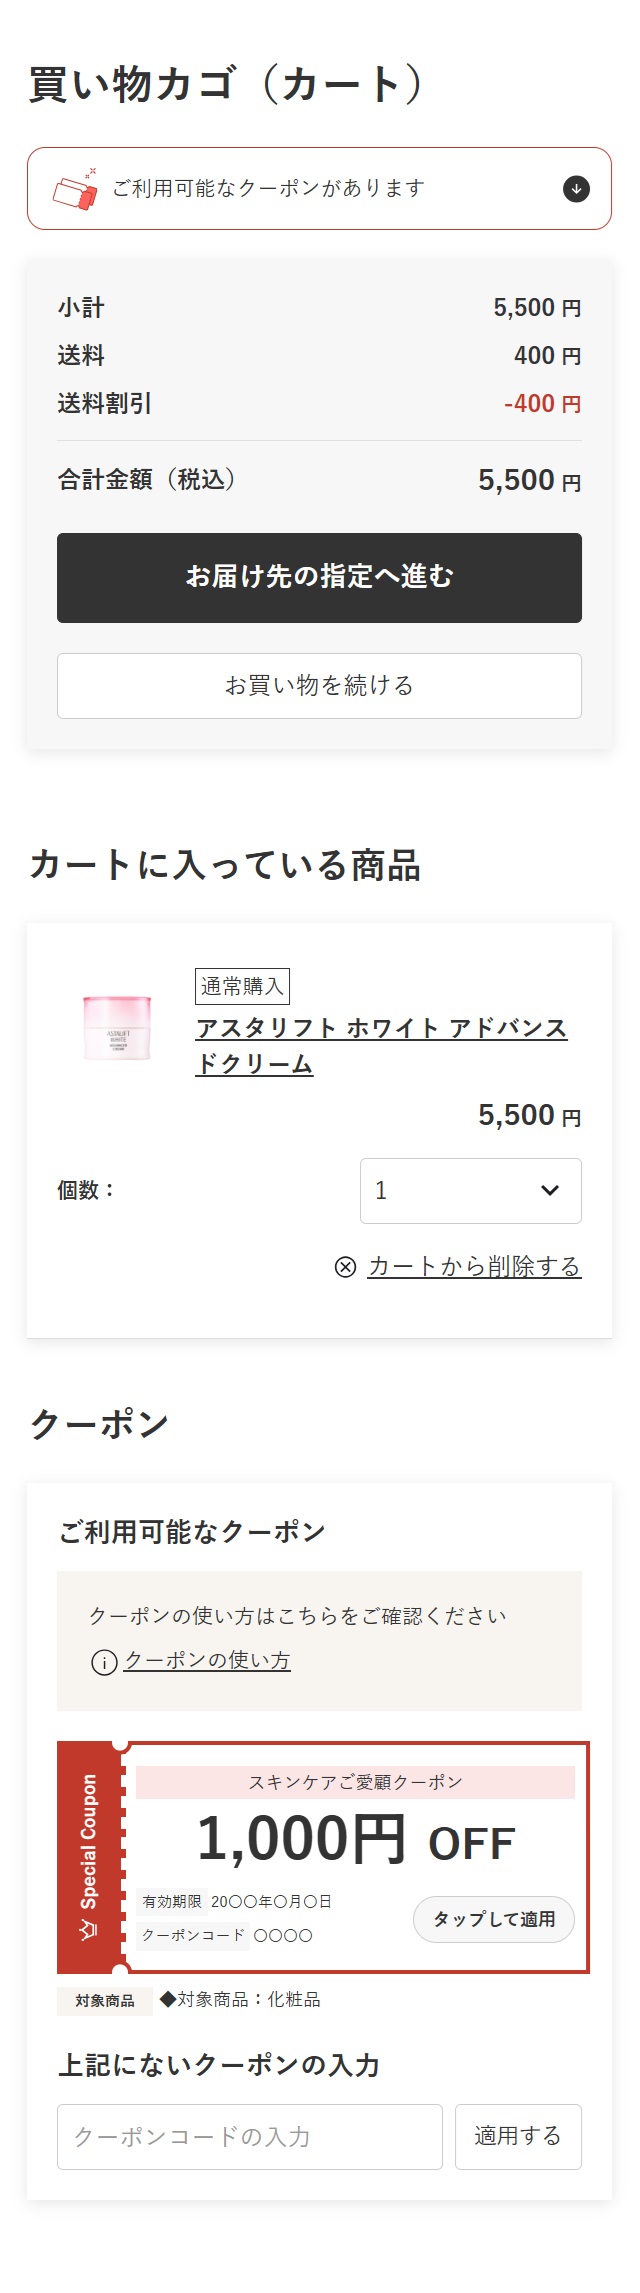Viewport: 640px width, 2293px height.
Task: Open the Astalift cream product thumbnail
Action: [117, 1026]
